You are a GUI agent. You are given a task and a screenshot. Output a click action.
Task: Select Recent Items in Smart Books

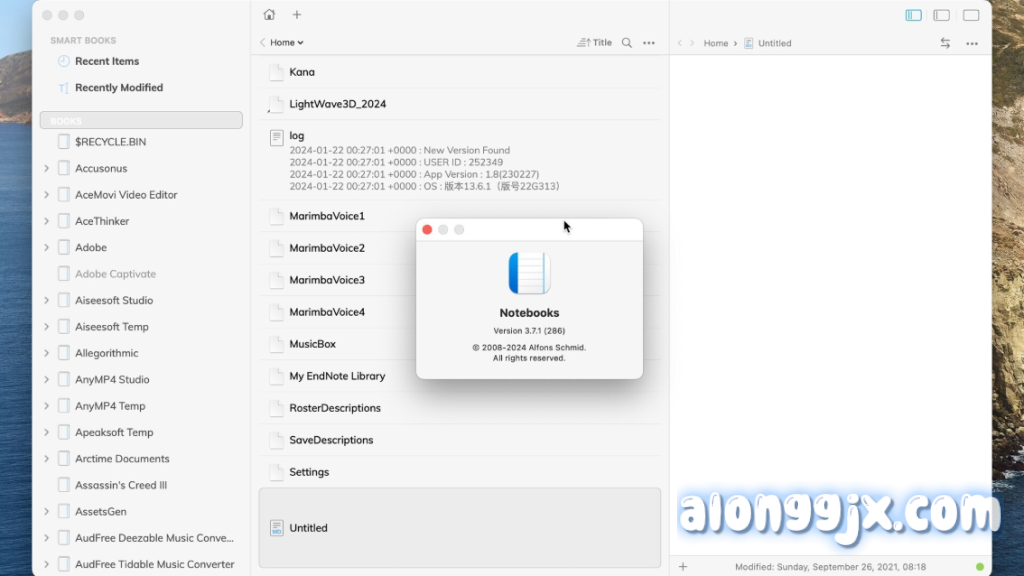106,61
